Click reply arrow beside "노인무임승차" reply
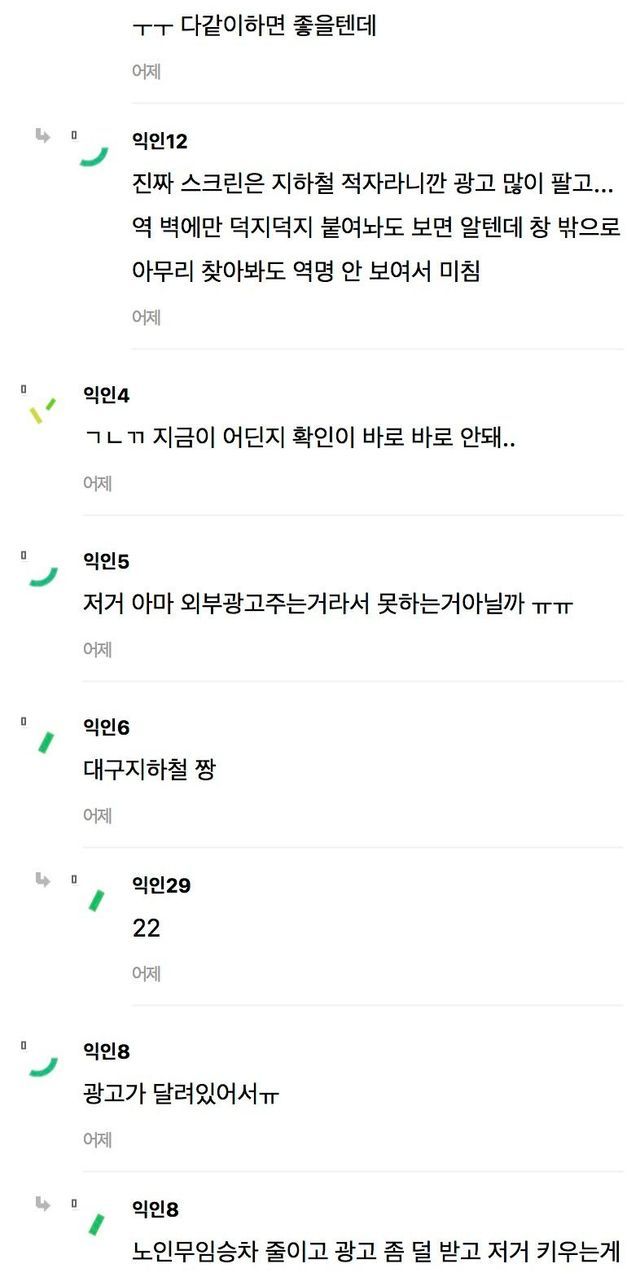 coord(42,1204)
